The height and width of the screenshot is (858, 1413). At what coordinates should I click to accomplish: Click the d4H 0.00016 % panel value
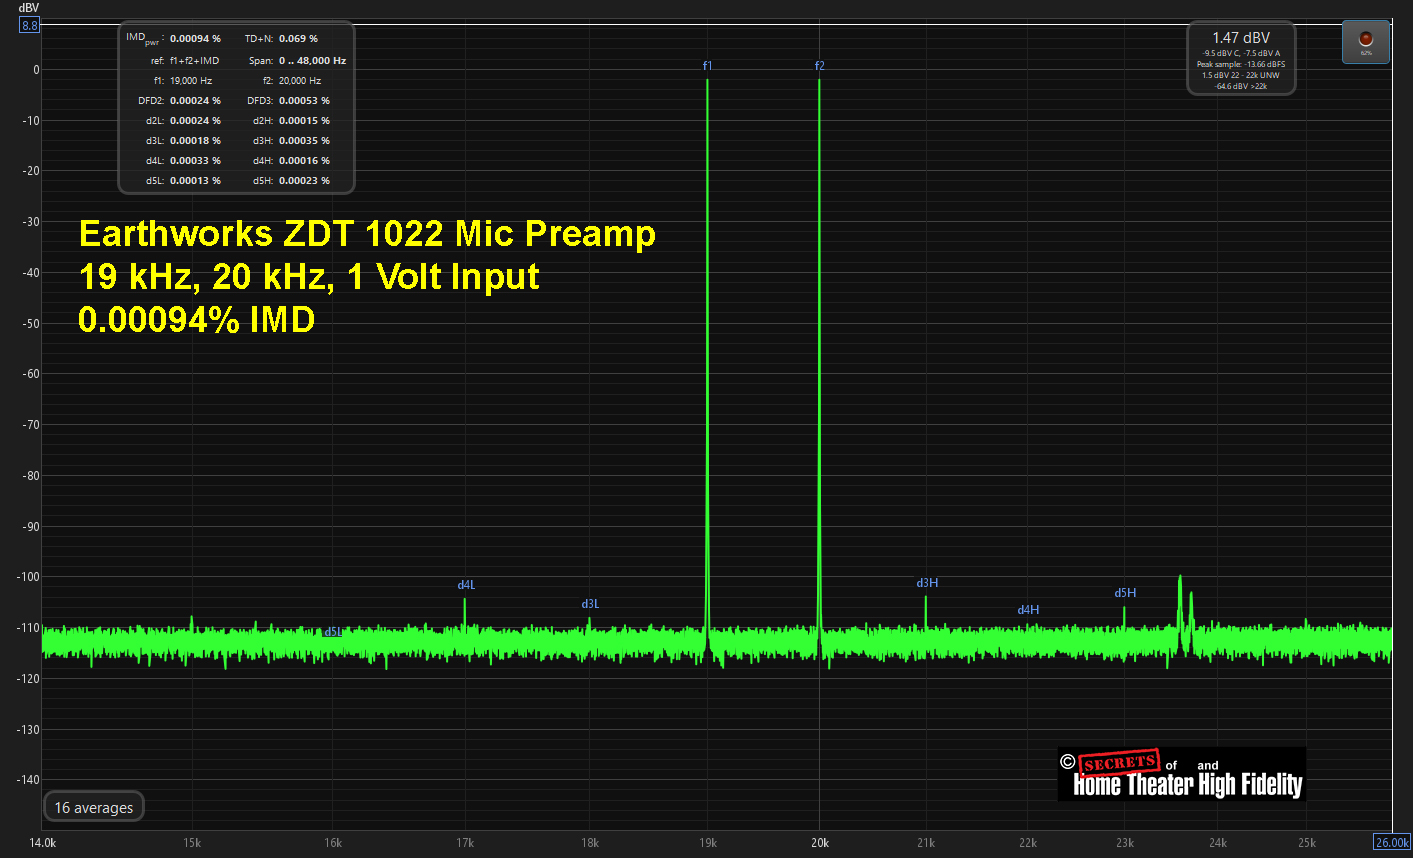(x=304, y=161)
